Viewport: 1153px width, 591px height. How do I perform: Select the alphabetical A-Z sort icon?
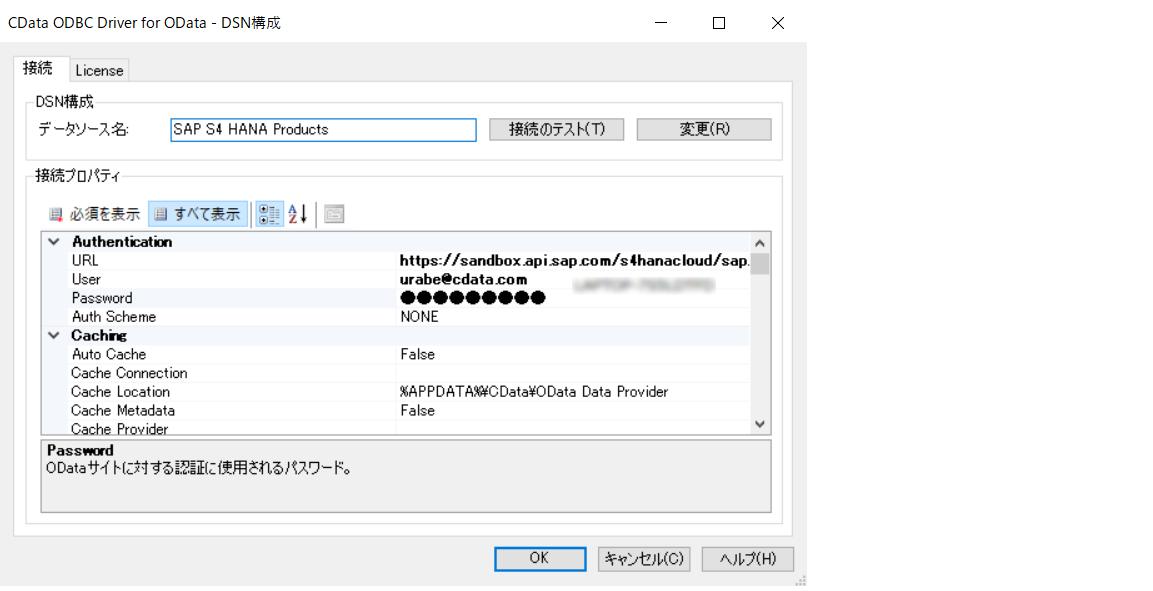298,214
